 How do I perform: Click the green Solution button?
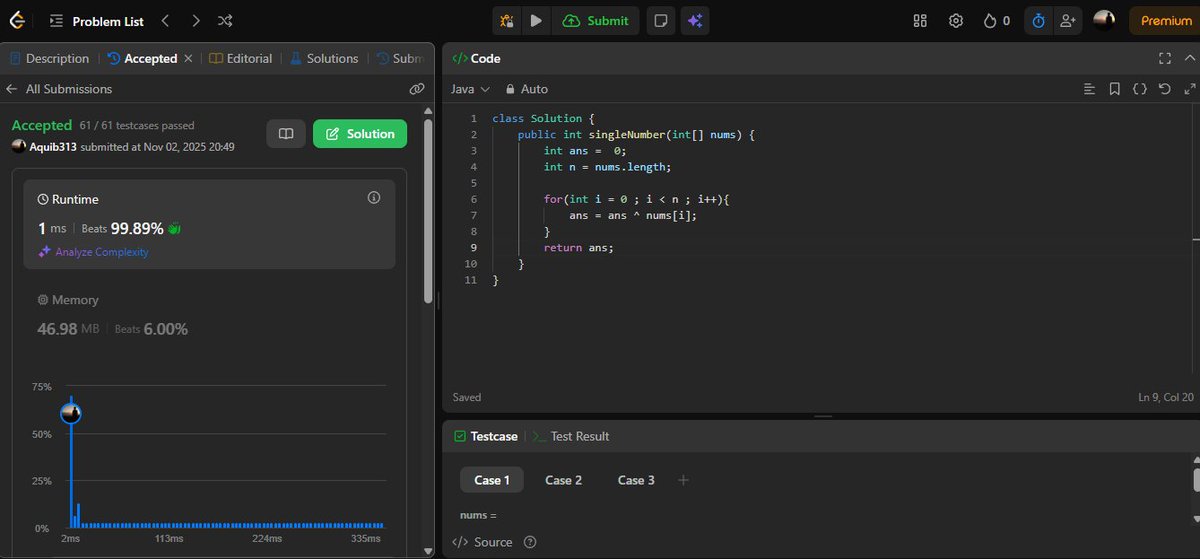(x=360, y=134)
